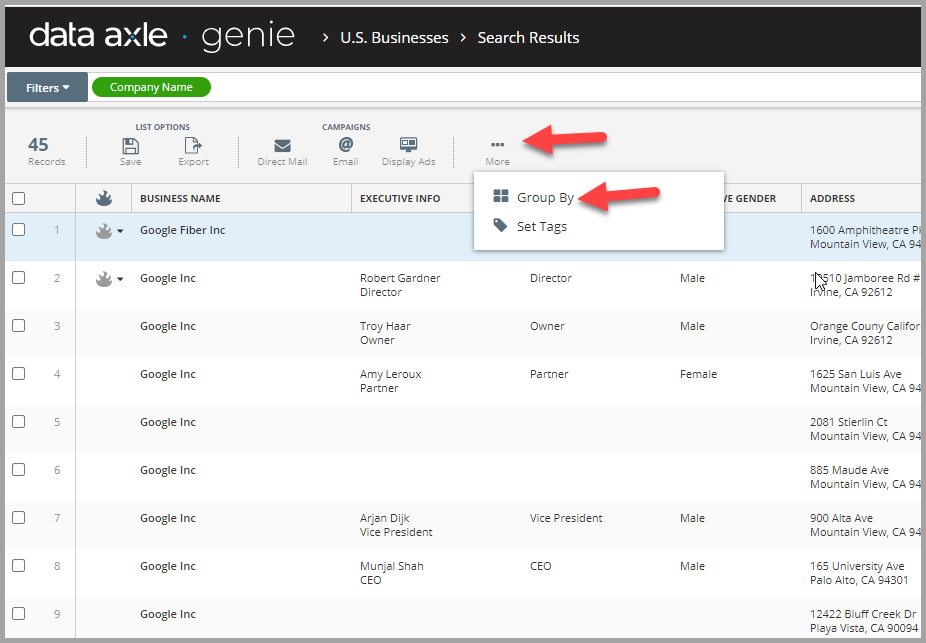The width and height of the screenshot is (926, 643).
Task: Start a Direct Mail campaign
Action: tap(282, 150)
